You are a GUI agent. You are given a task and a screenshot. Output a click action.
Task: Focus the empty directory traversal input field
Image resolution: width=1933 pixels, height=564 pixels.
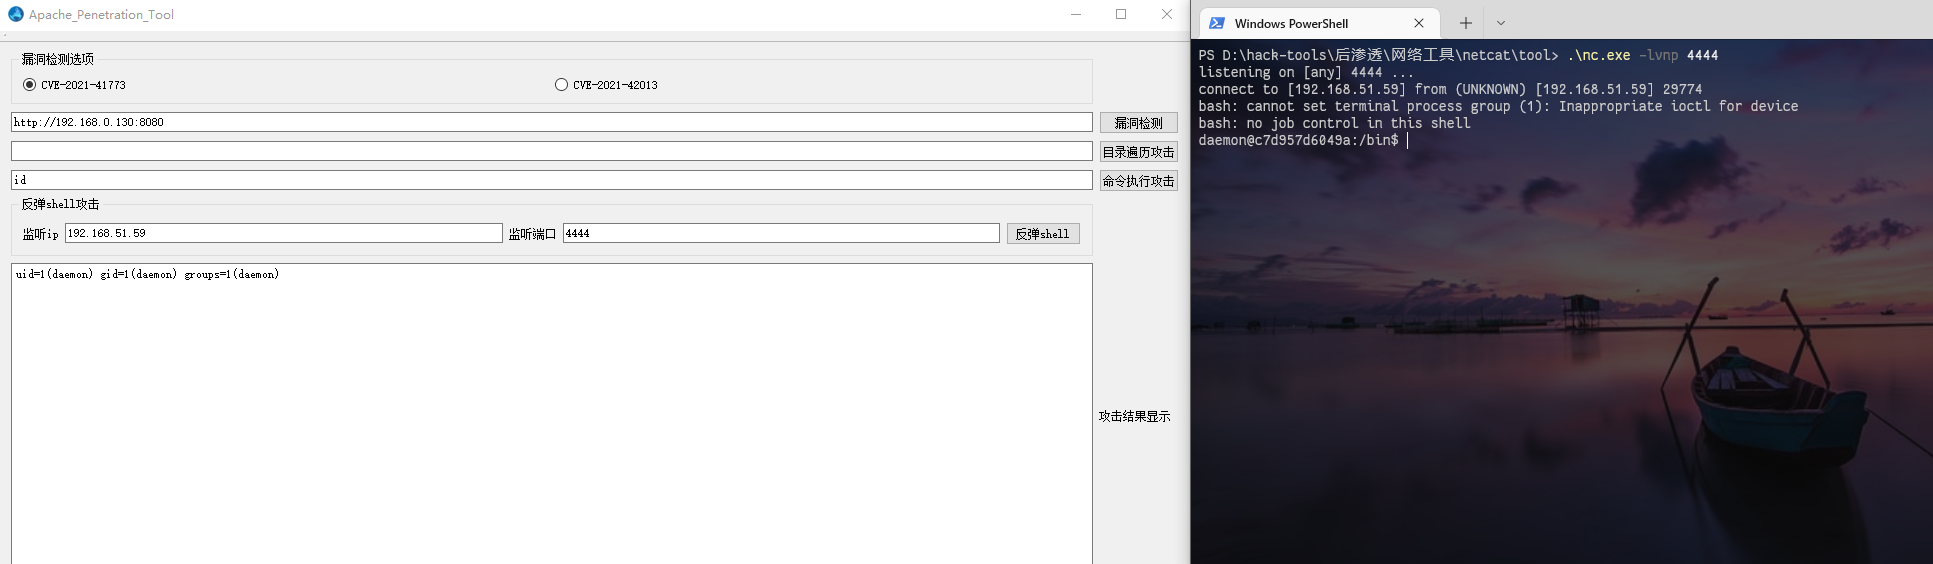pos(552,151)
